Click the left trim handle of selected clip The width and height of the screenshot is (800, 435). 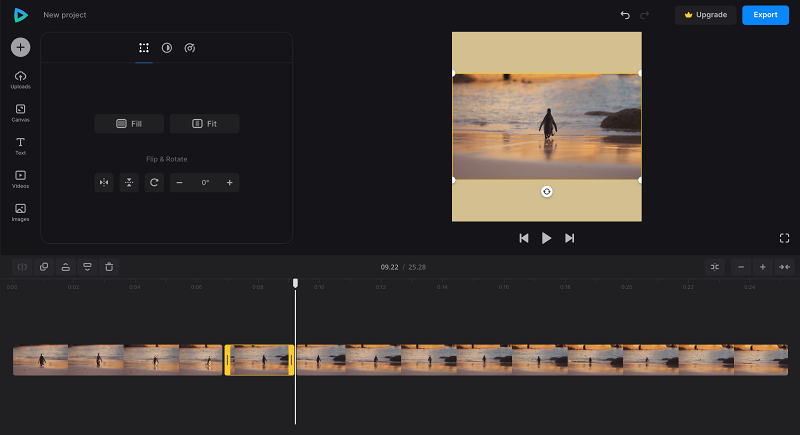point(228,360)
